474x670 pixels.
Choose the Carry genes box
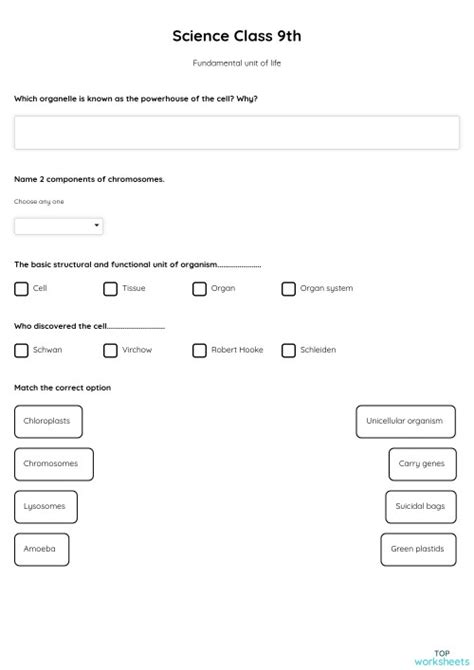(422, 464)
